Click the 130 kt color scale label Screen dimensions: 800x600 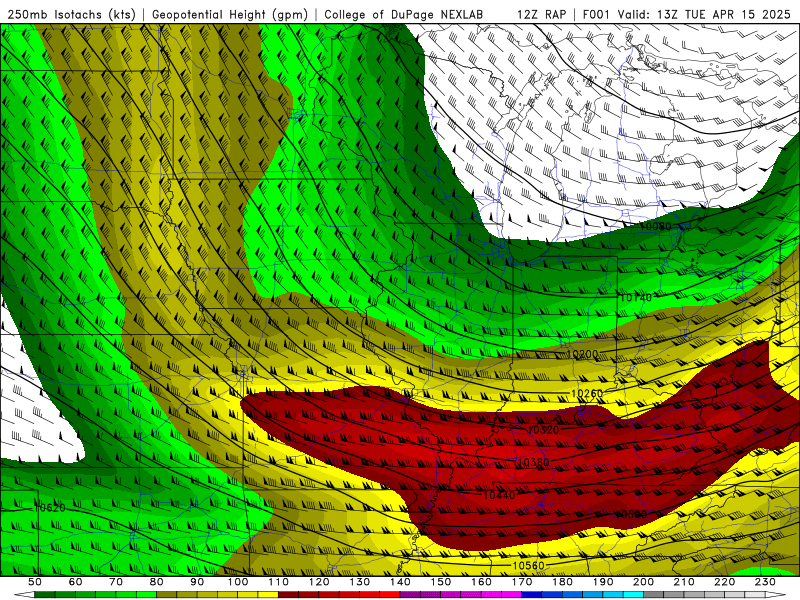(360, 582)
